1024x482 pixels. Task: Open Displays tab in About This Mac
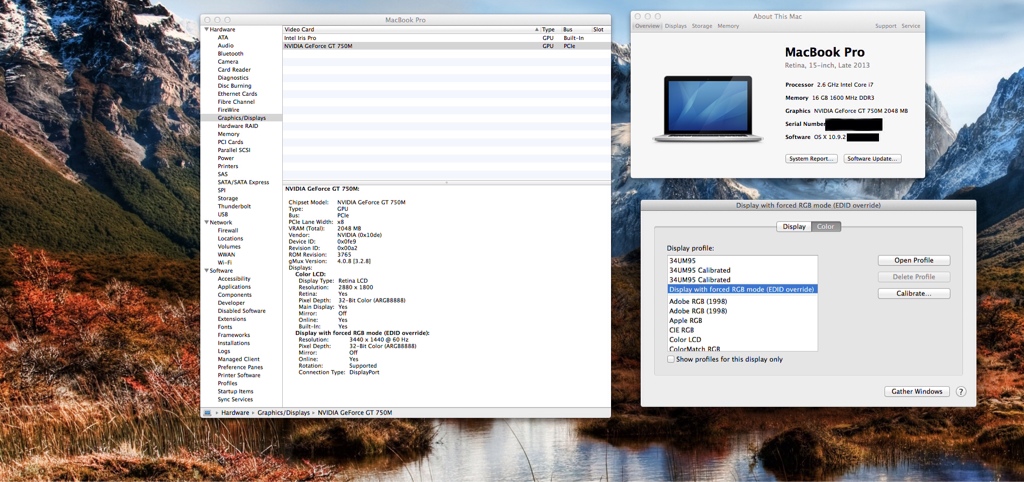[x=676, y=26]
